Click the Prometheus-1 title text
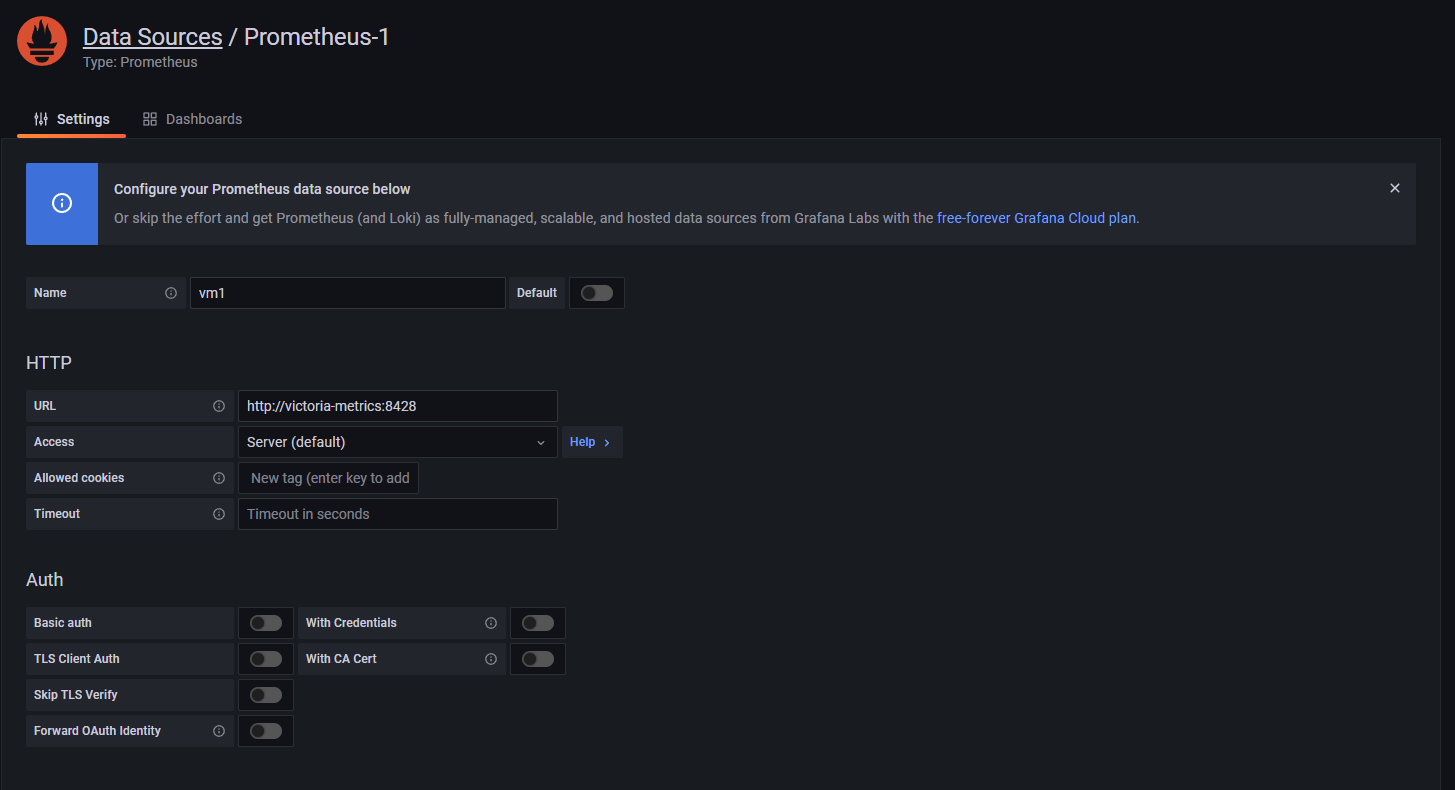1455x790 pixels. click(x=317, y=37)
